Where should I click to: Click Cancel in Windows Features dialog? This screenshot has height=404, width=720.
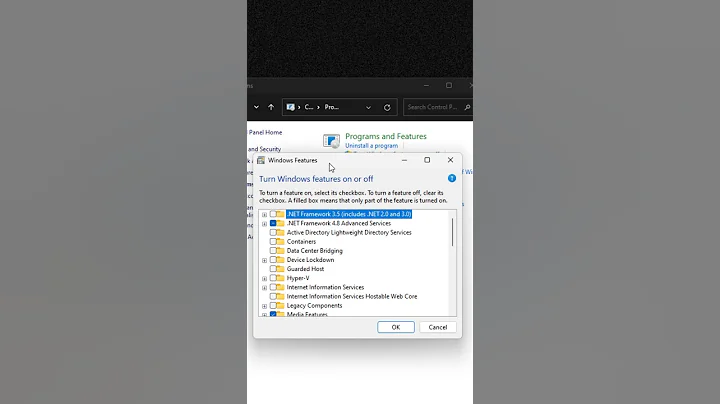tap(438, 327)
